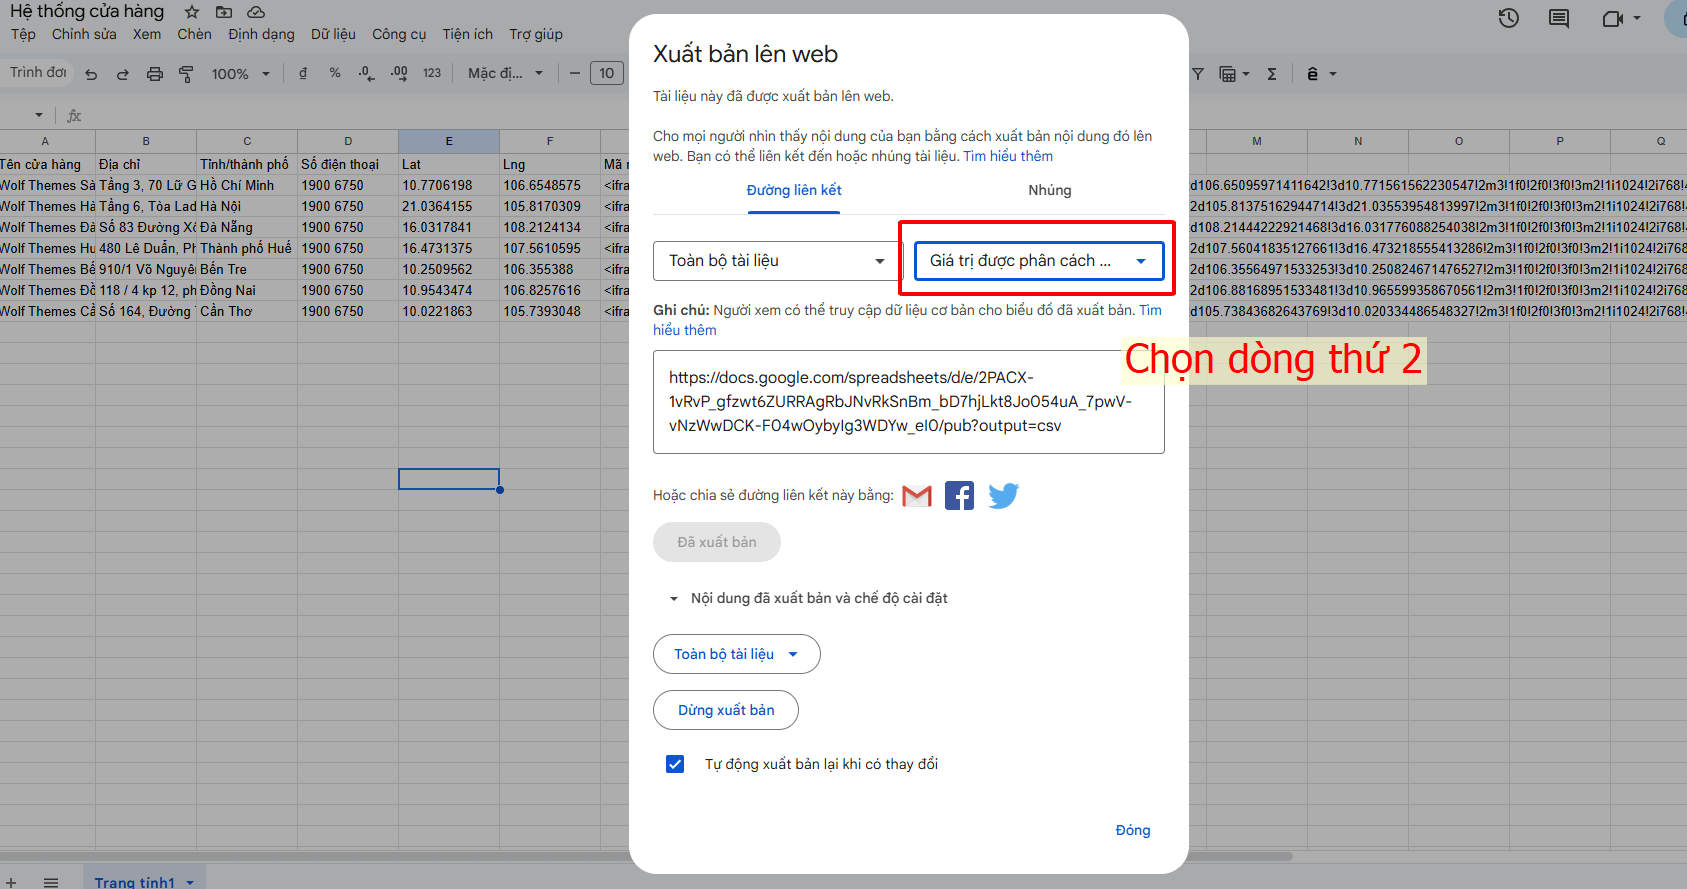Open Tìm hiểu thêm link in description
Image resolution: width=1687 pixels, height=889 pixels.
(1008, 156)
